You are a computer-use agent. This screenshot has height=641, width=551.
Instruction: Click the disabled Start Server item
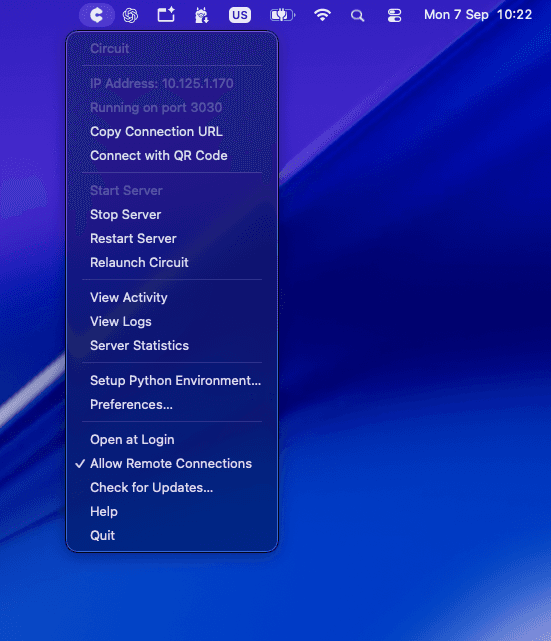pos(172,191)
